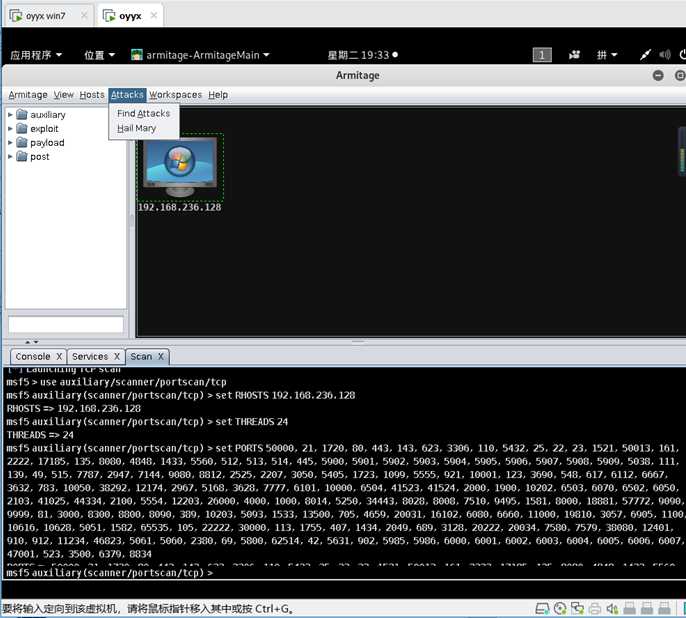Click the power icon in top bar
The image size is (686, 618).
tap(682, 55)
